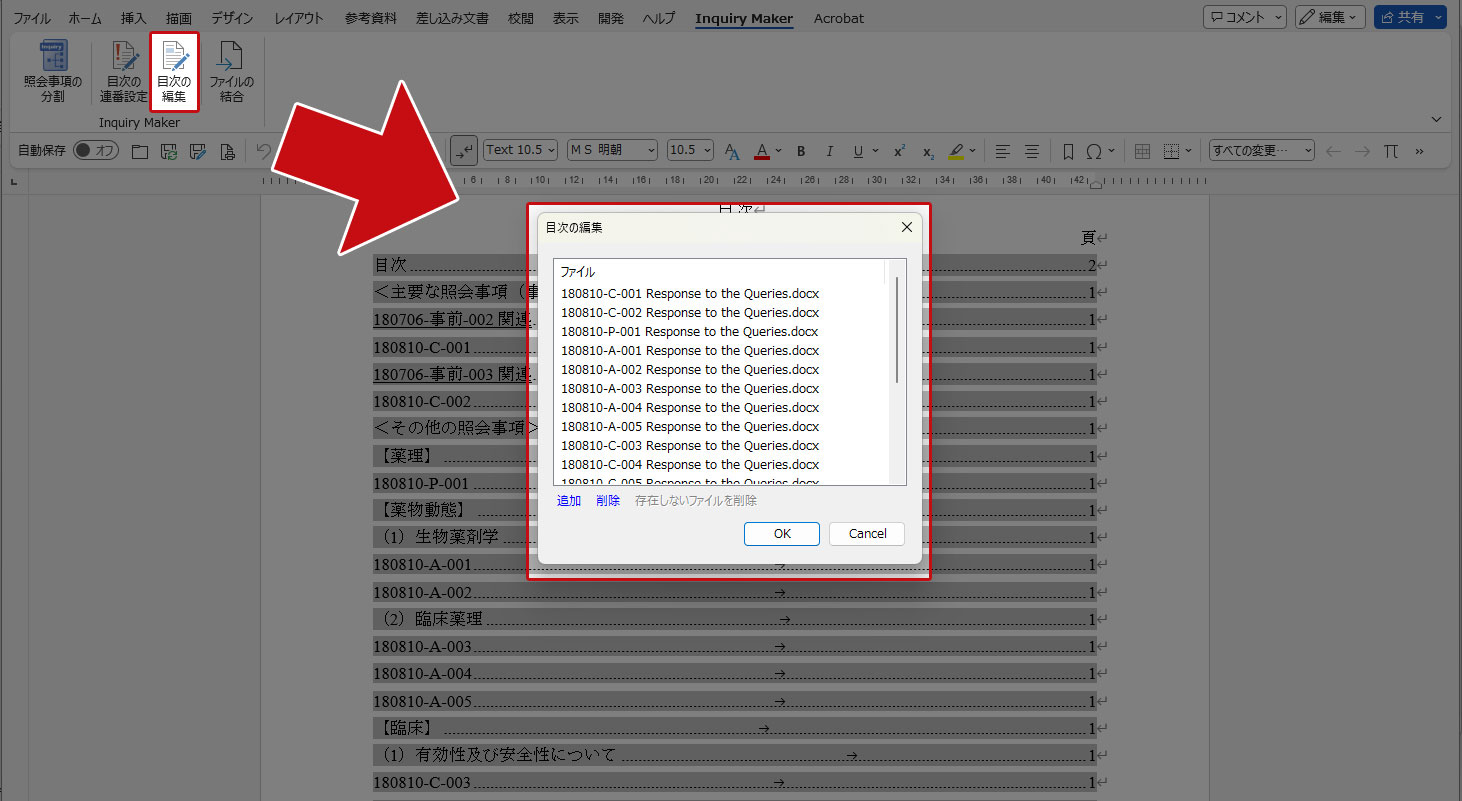Apply superscript formatting

pyautogui.click(x=899, y=151)
